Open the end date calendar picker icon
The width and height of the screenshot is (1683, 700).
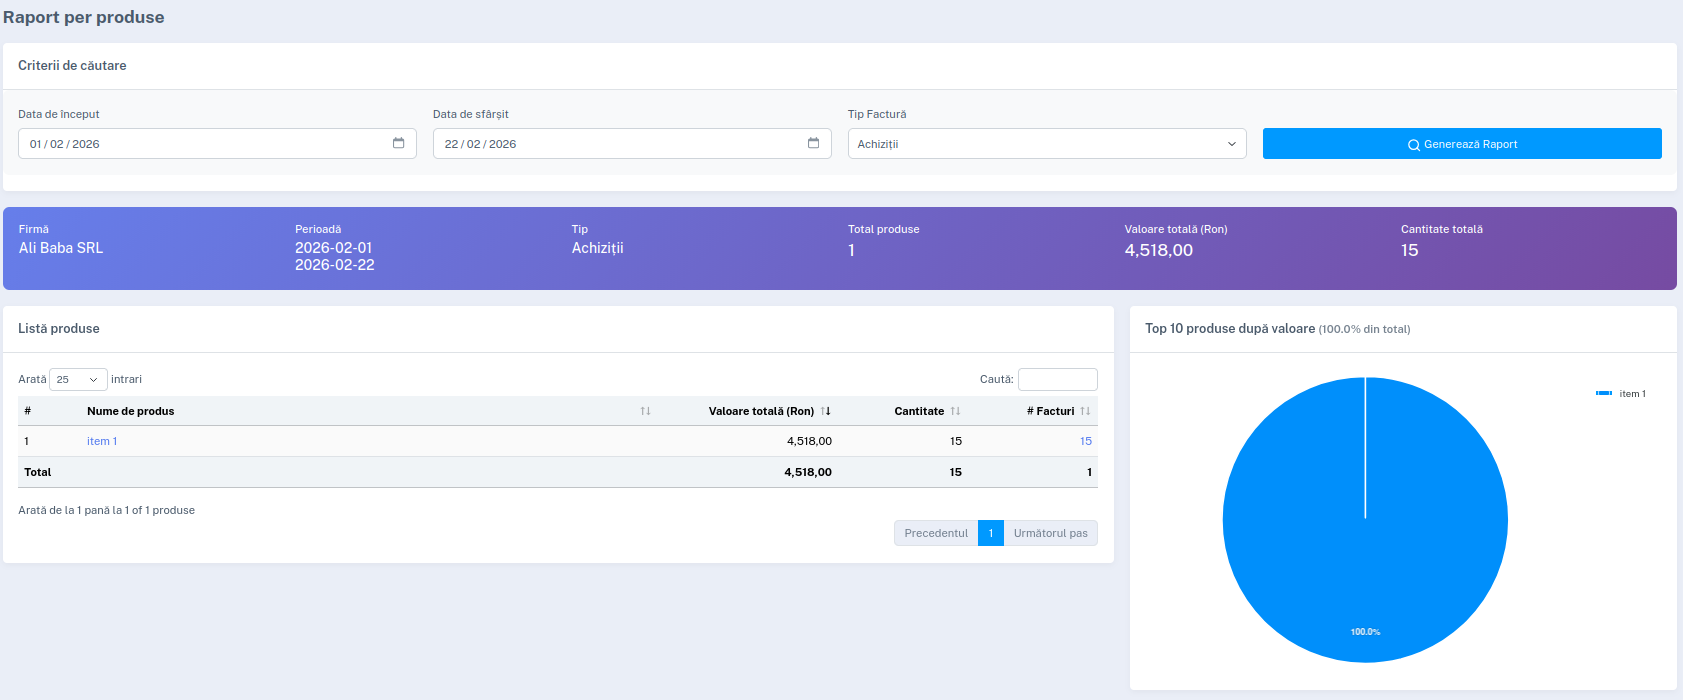pos(813,143)
